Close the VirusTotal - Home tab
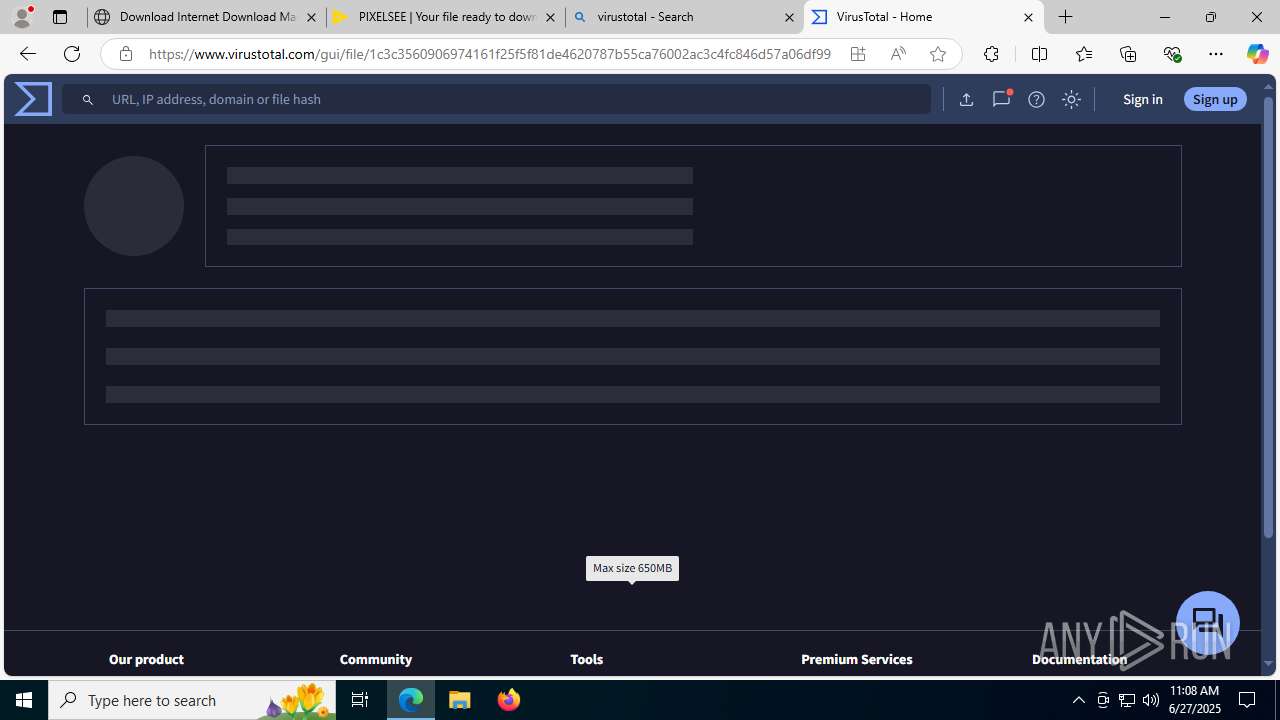This screenshot has width=1280, height=720. click(1028, 17)
